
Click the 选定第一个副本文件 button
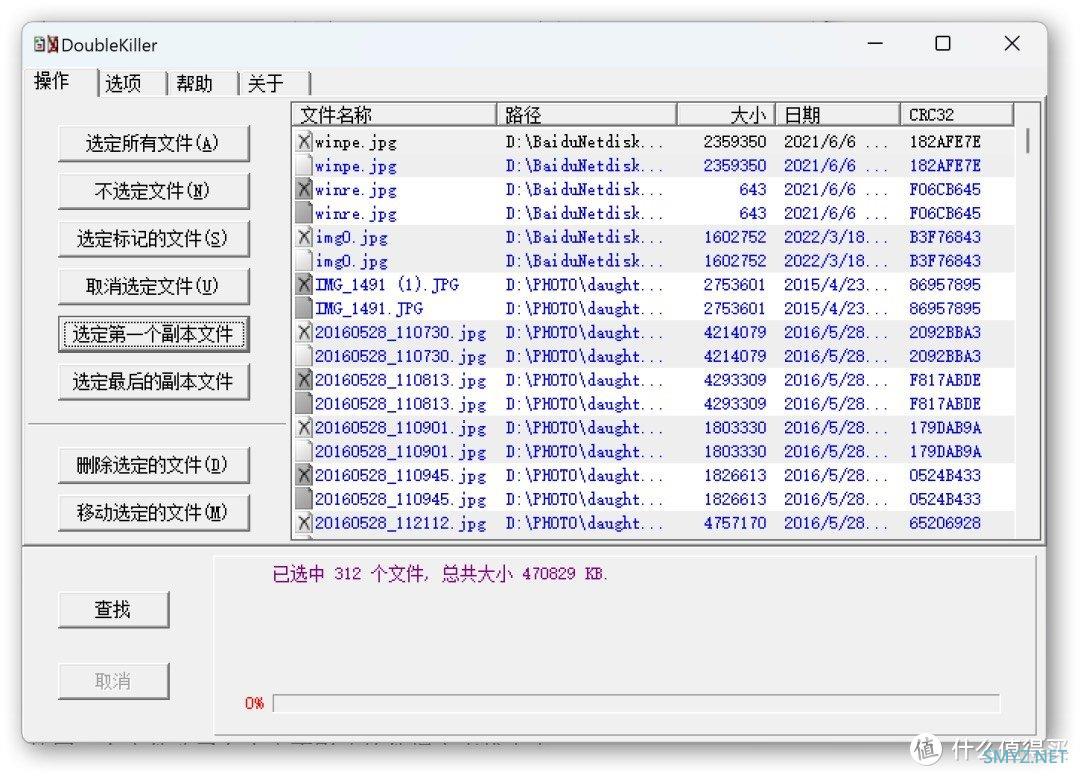coord(153,334)
